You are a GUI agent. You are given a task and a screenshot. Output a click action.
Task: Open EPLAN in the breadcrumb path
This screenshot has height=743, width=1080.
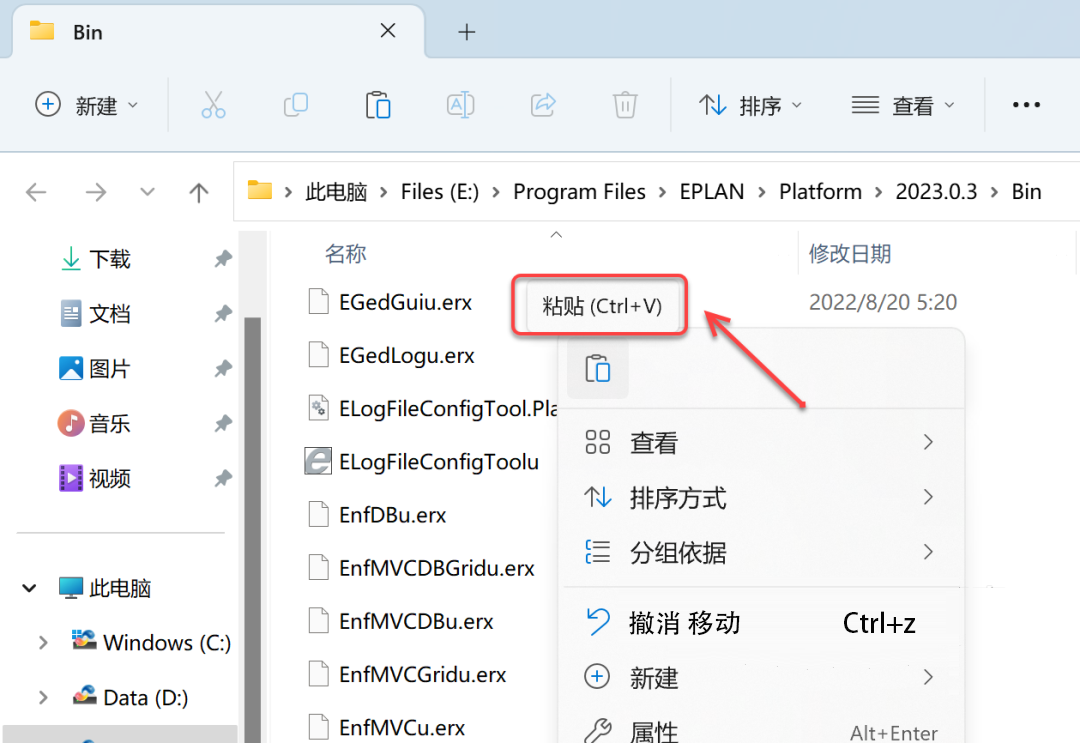point(711,191)
